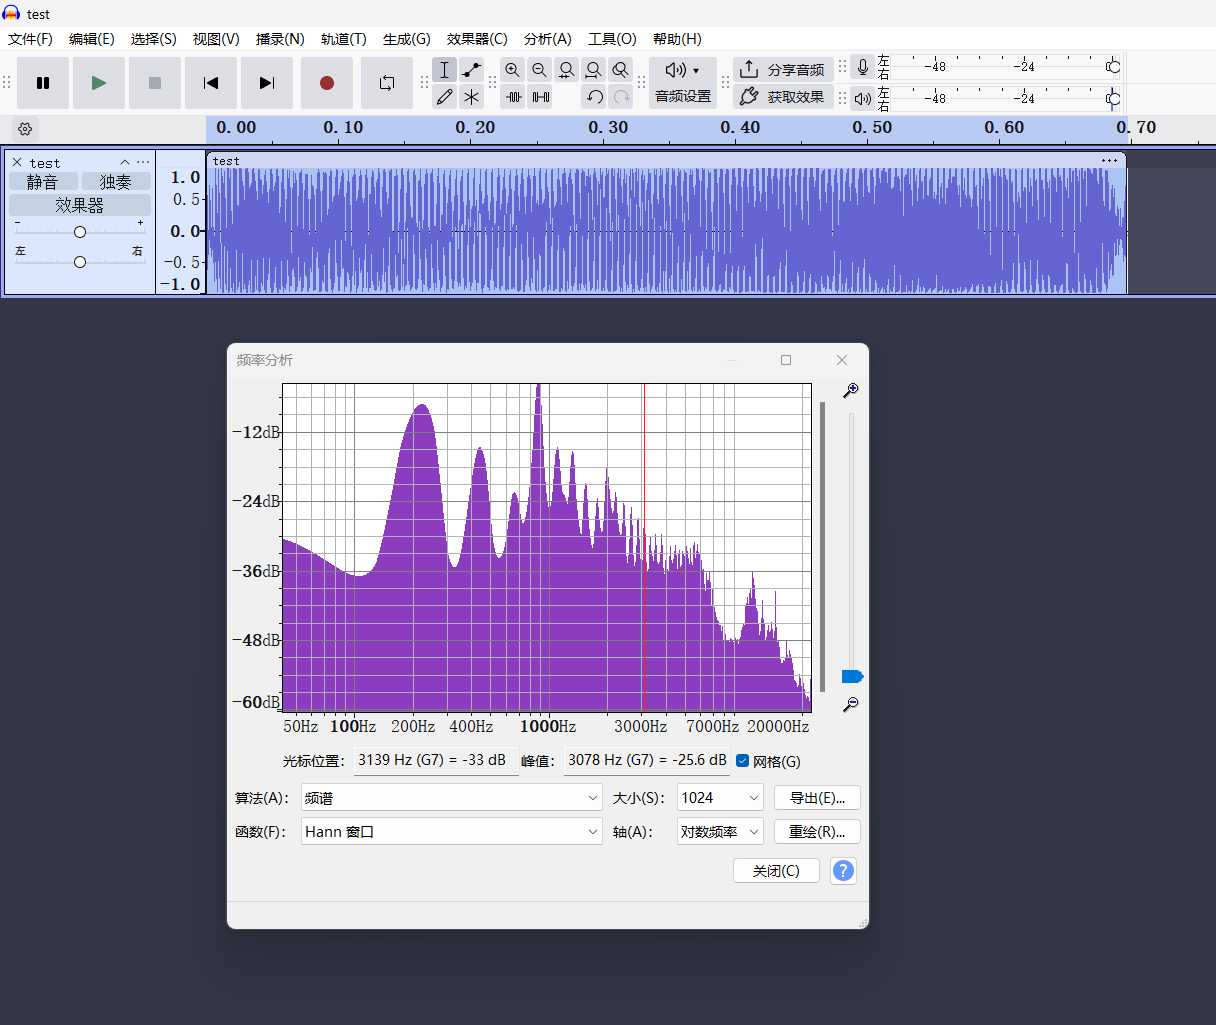Viewport: 1216px width, 1025px height.
Task: Click the Trim audio outside selection icon
Action: pyautogui.click(x=514, y=97)
